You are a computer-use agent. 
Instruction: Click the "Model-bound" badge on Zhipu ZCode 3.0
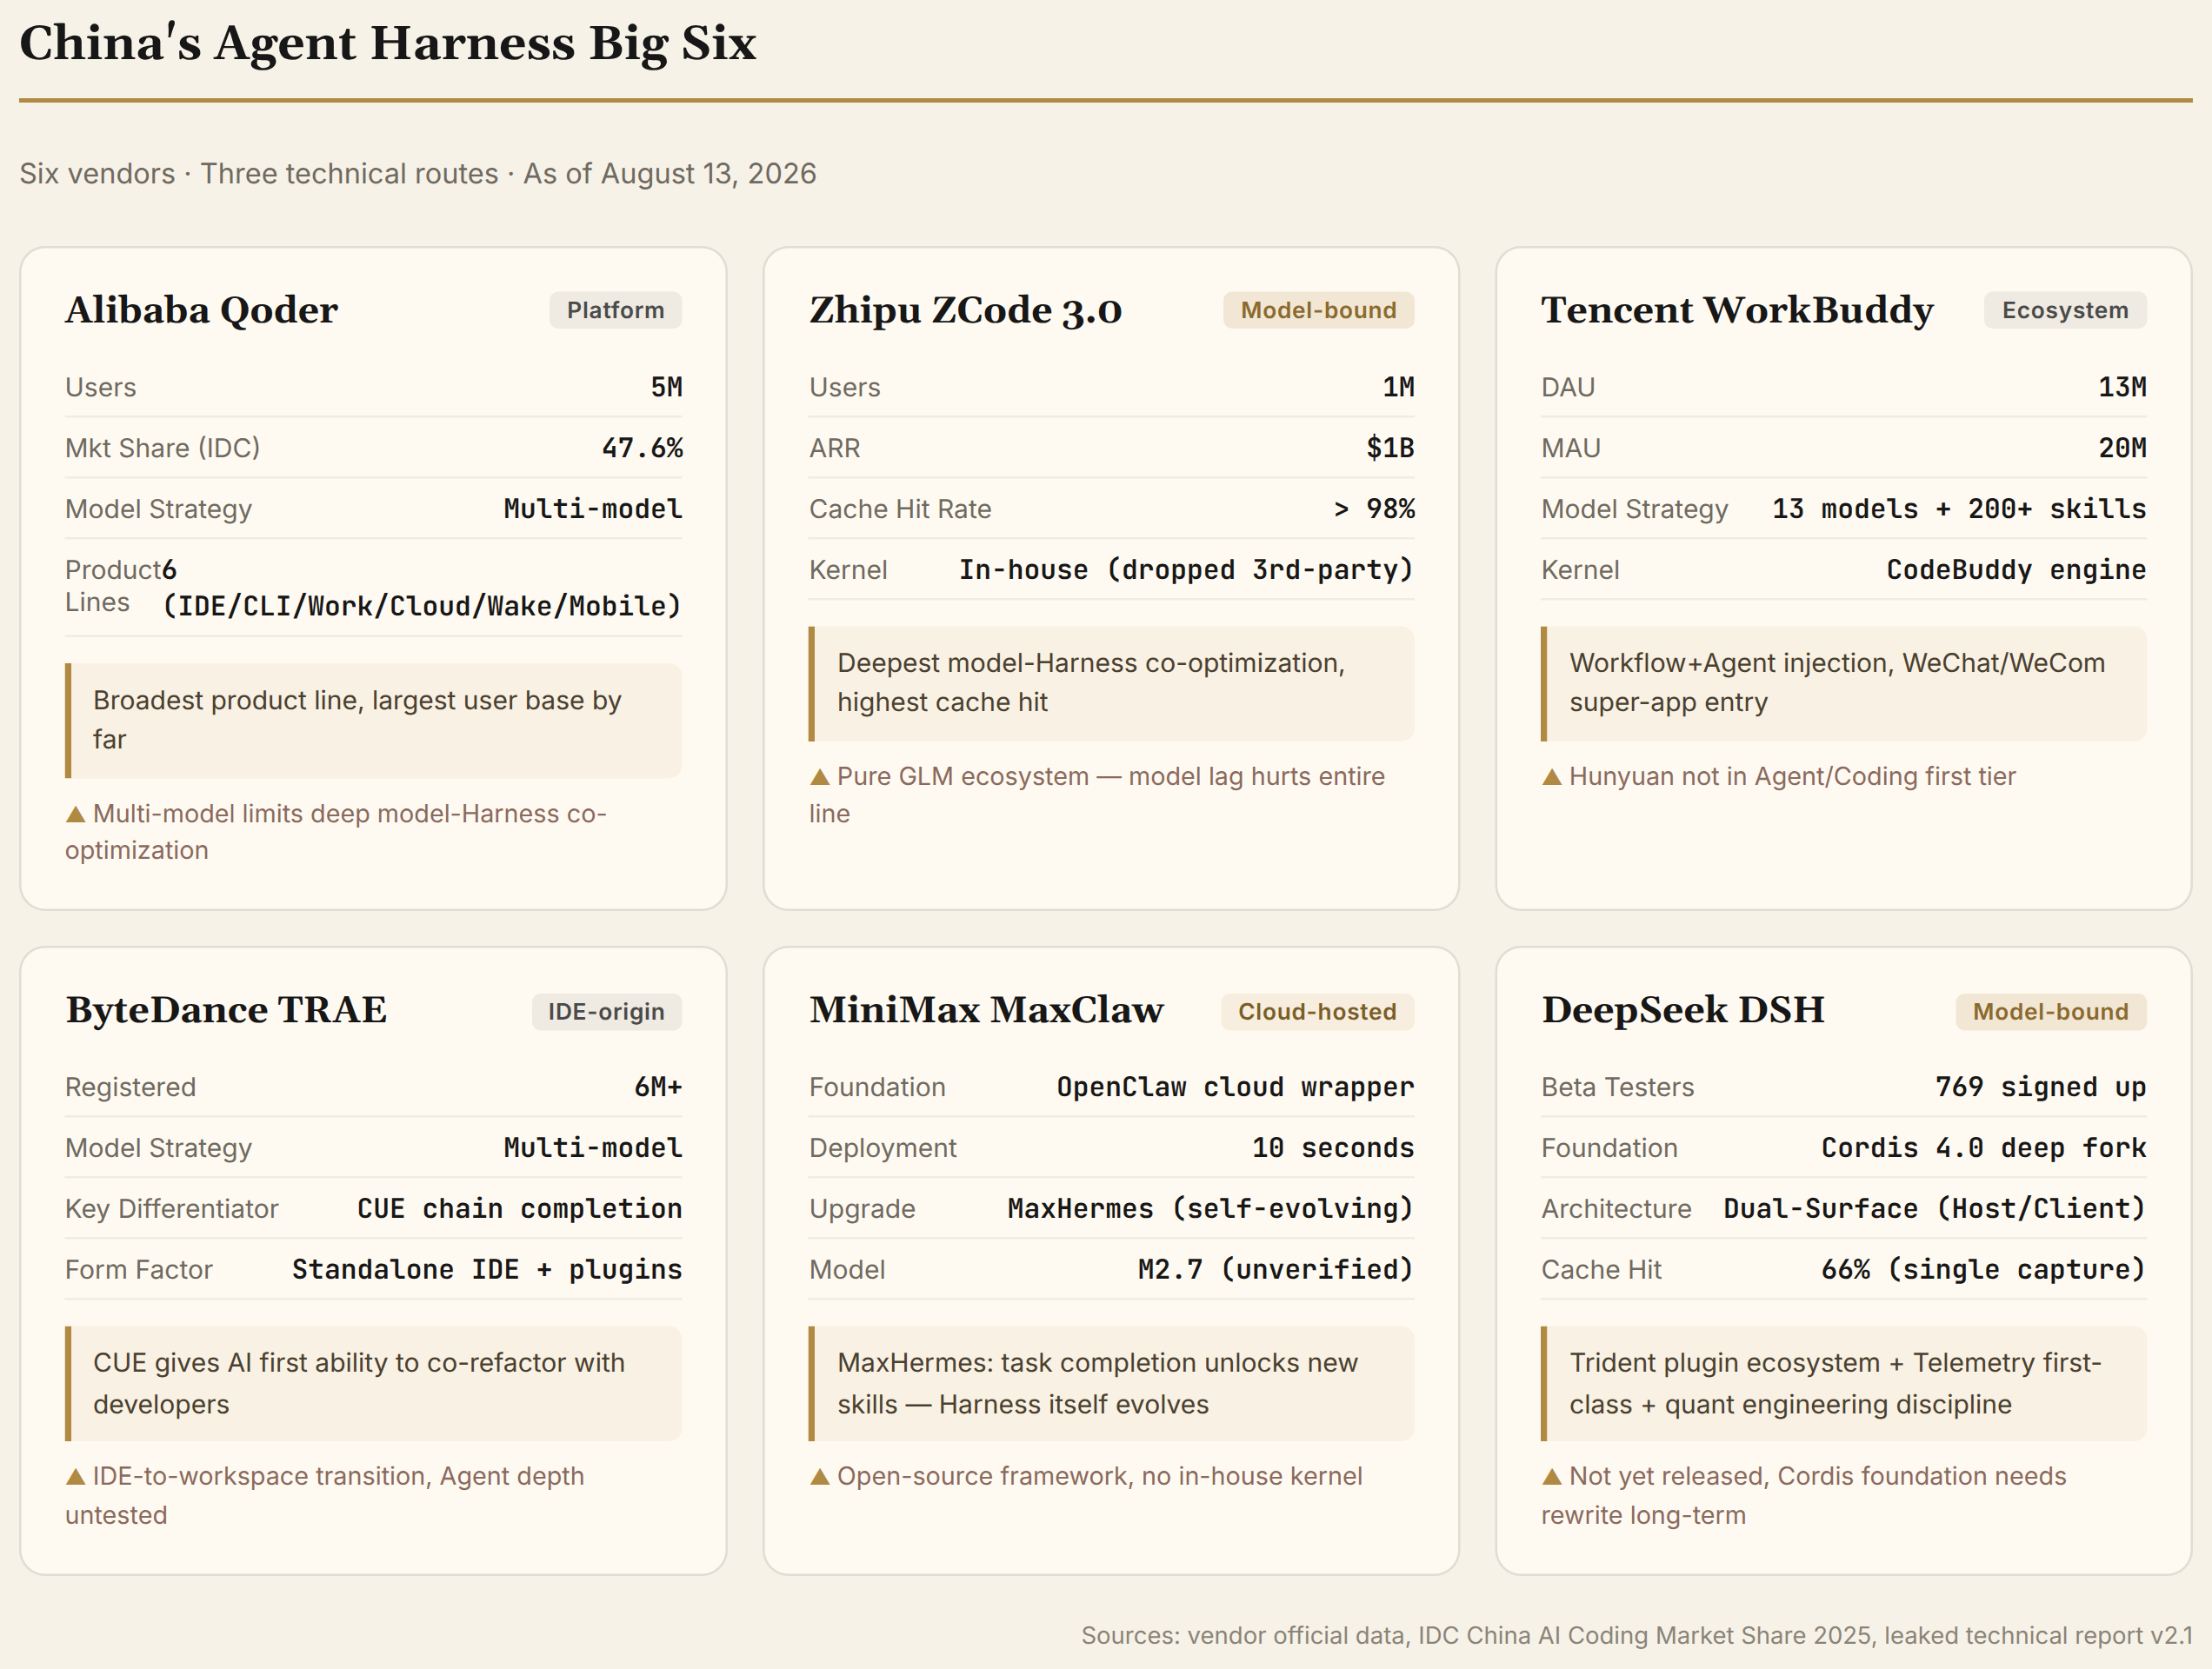click(x=1318, y=310)
